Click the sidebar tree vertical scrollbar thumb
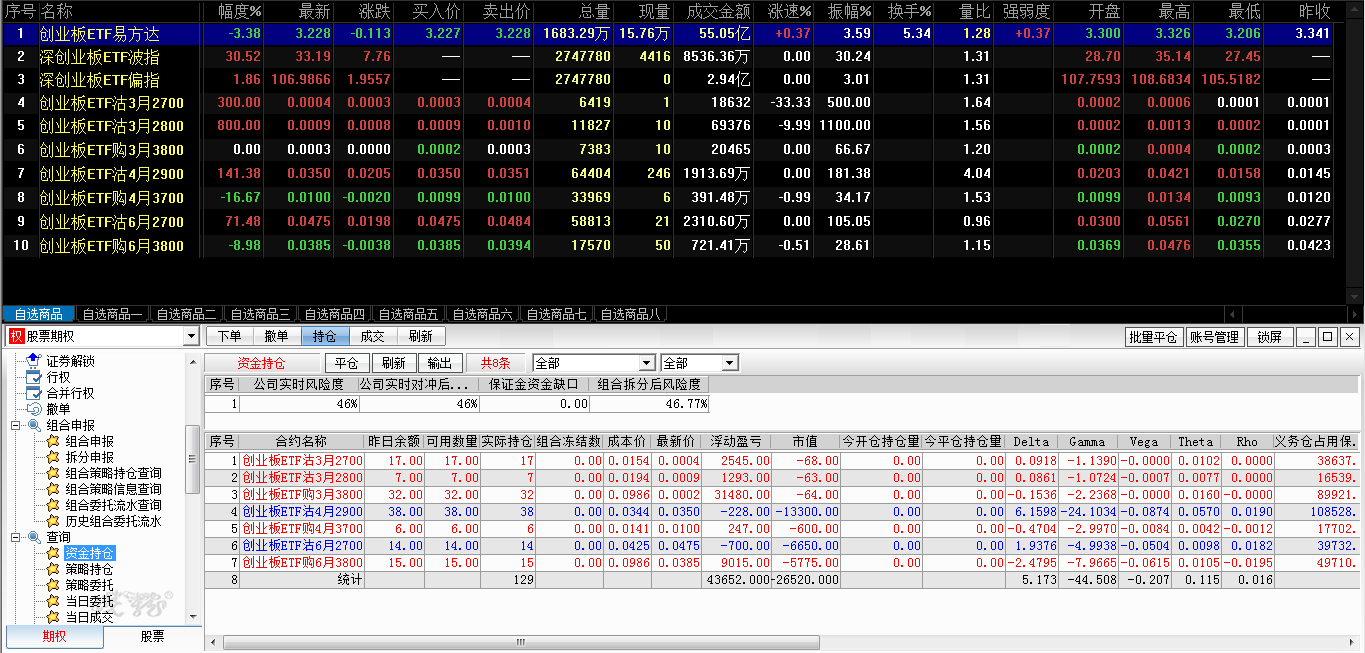 194,460
